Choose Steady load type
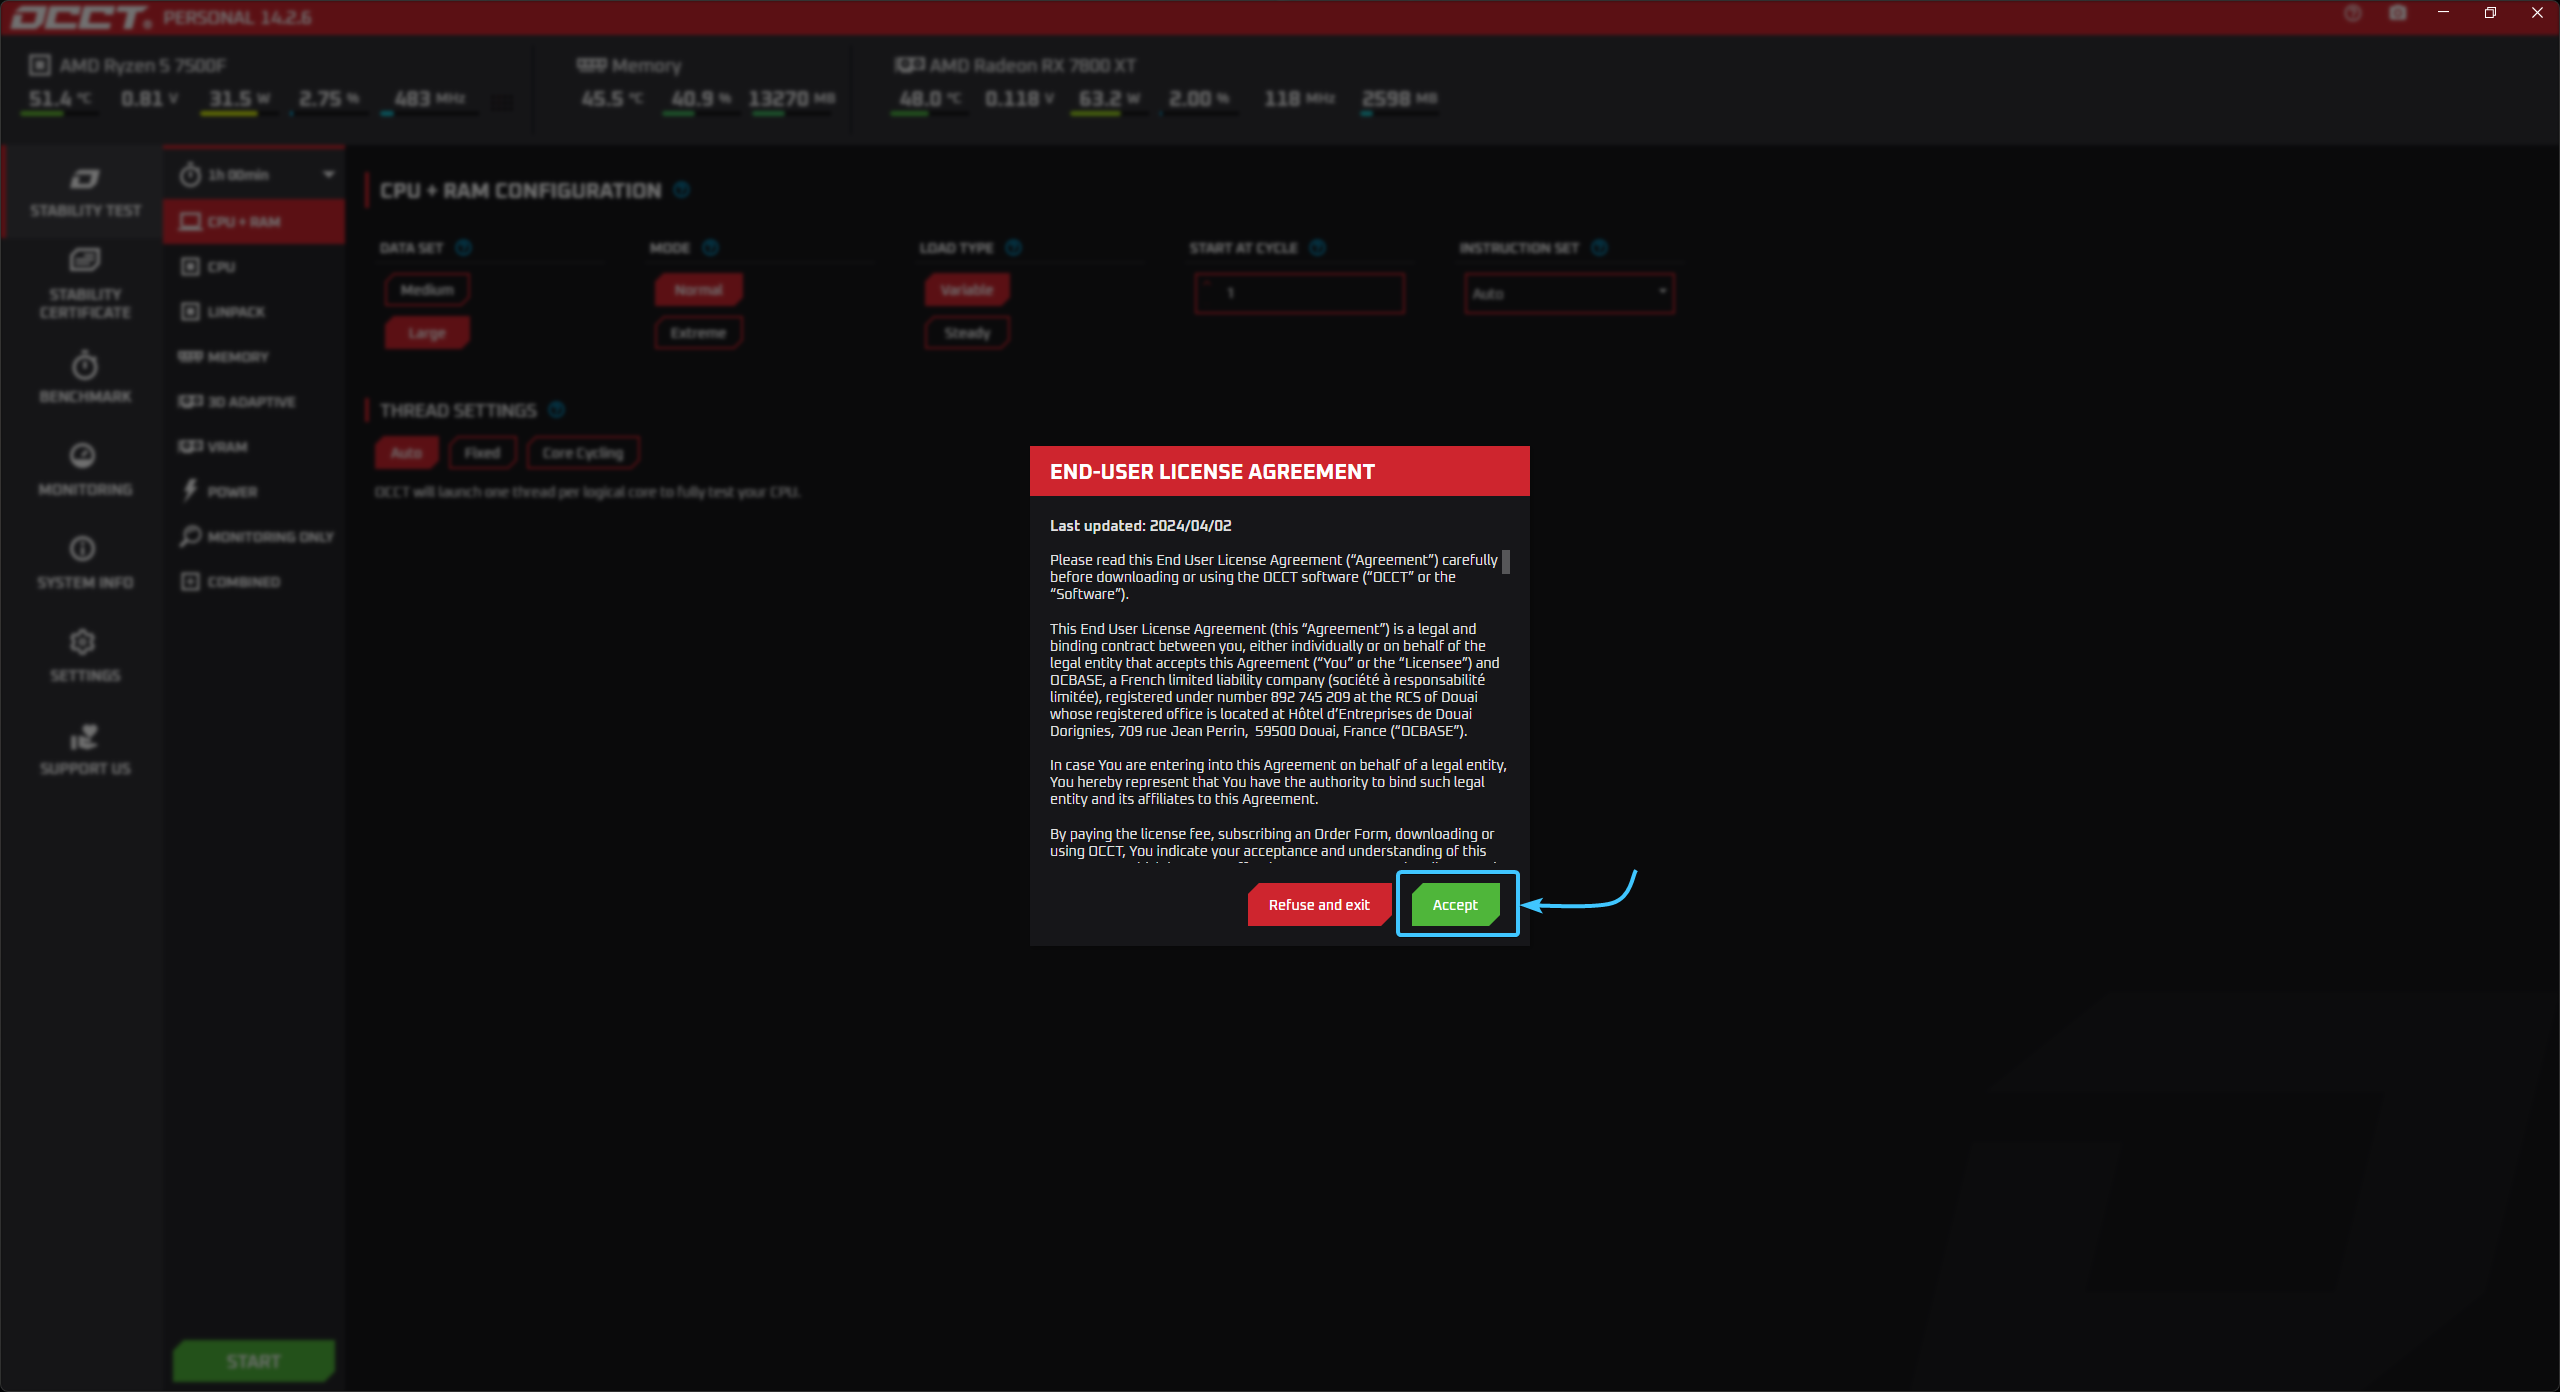 coord(966,333)
